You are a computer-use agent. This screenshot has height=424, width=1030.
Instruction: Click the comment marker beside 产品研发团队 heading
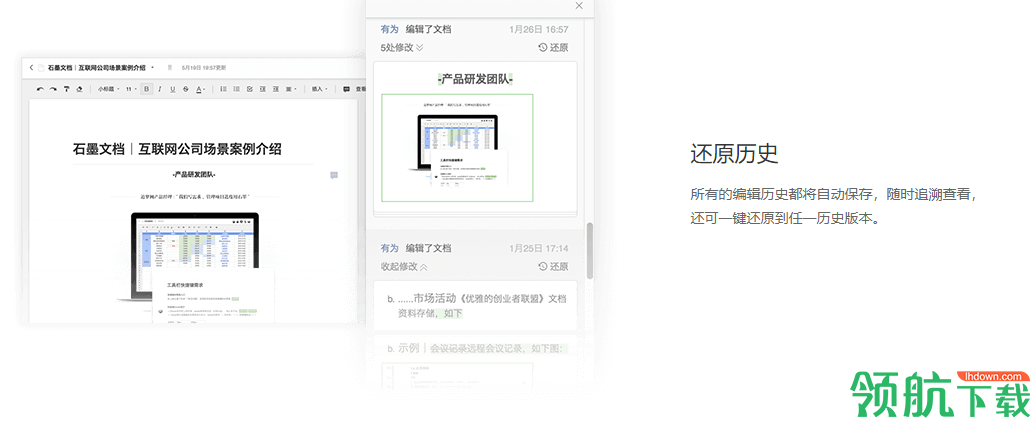coord(334,176)
